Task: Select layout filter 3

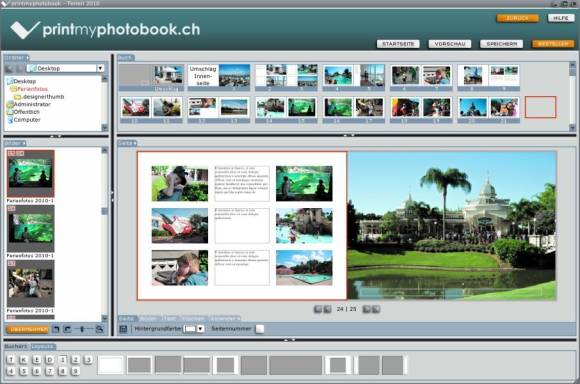Action: pos(88,360)
